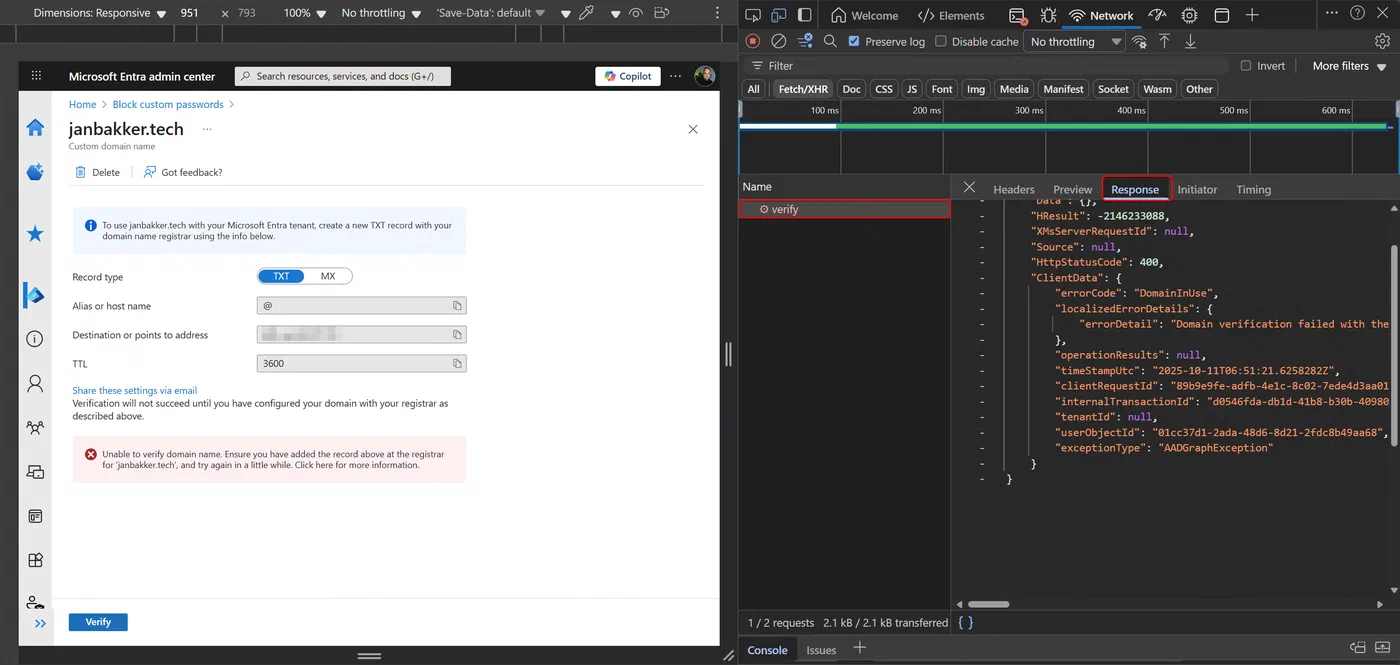The image size is (1400, 665).
Task: Open device toolbar three-dot options menu
Action: (x=717, y=14)
